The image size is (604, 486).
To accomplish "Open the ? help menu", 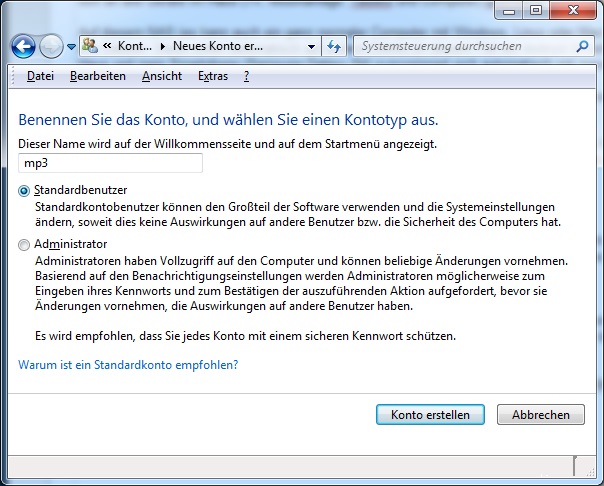I will click(247, 76).
